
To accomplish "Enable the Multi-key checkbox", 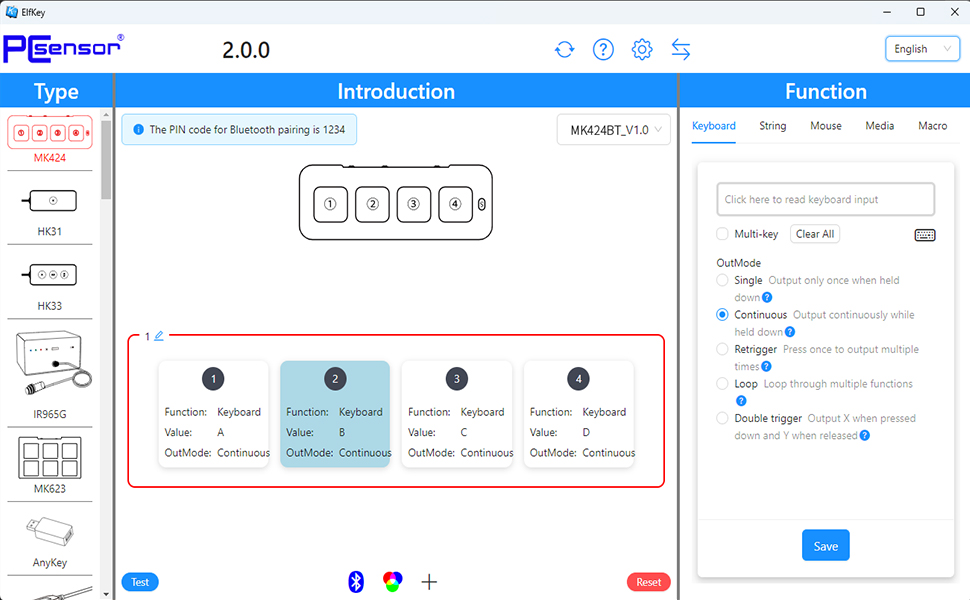I will click(x=723, y=234).
